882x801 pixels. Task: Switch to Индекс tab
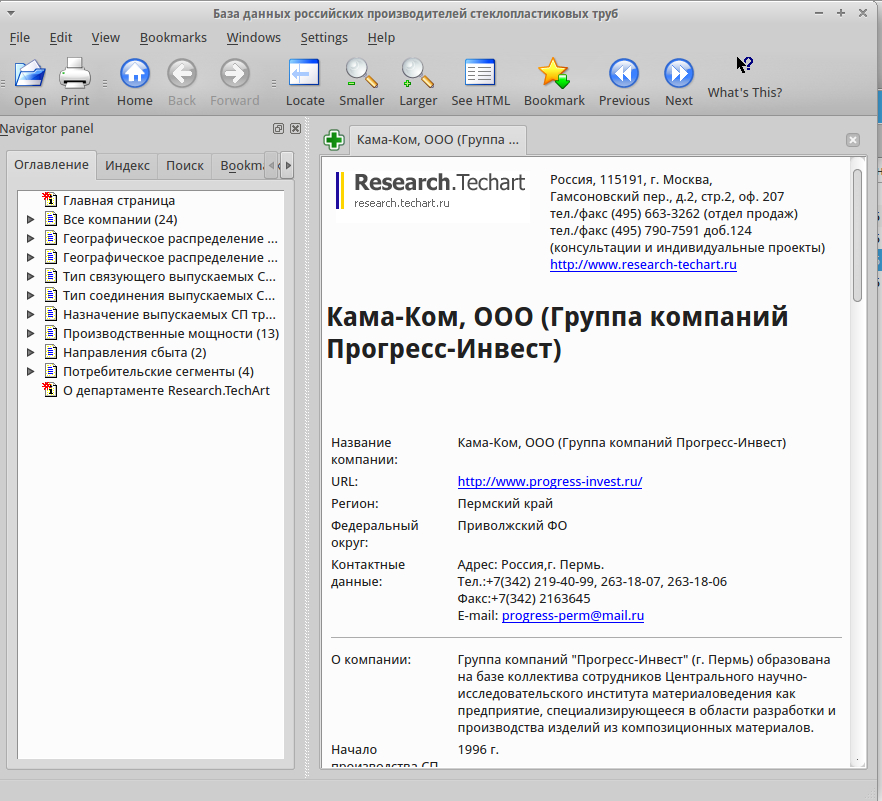[x=127, y=165]
